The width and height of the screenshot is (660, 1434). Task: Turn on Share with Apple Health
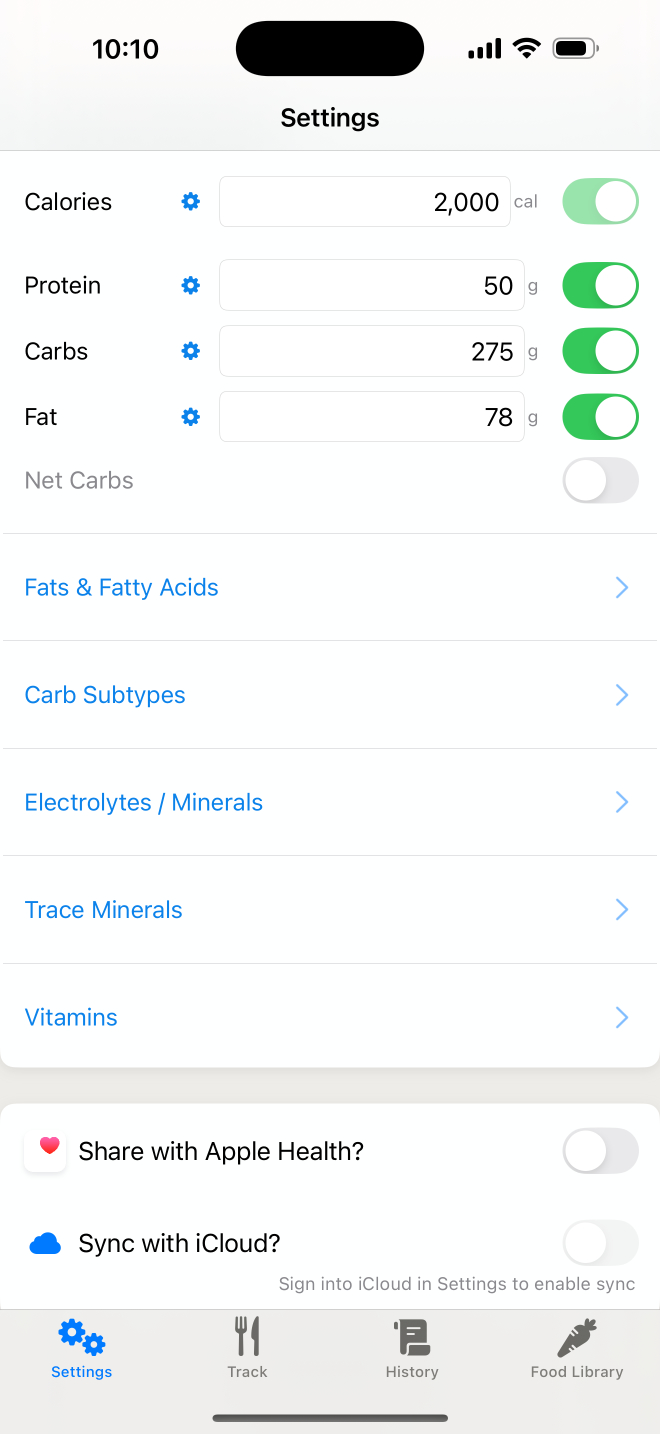[600, 1152]
